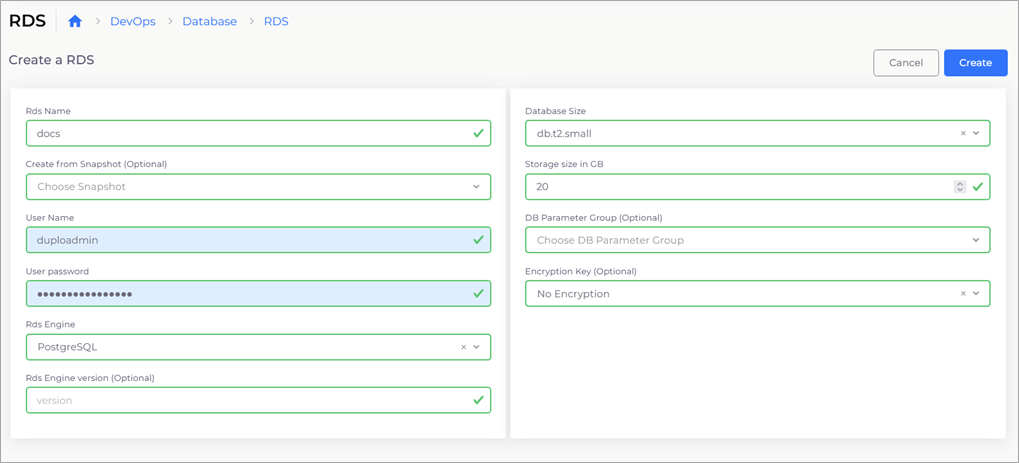Clear the Rds Engine PostgreSQL selection
This screenshot has height=463, width=1019.
tap(463, 347)
